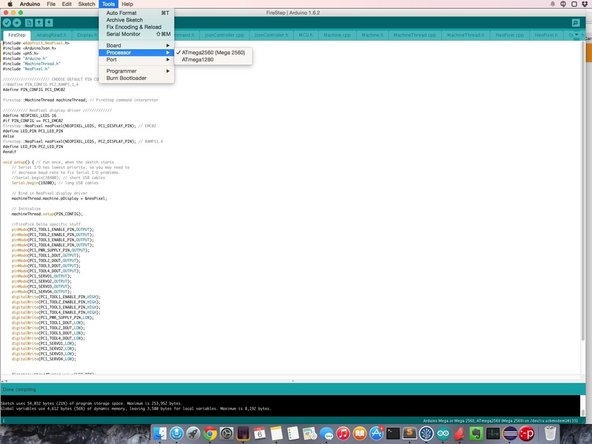Click the Arduino infinity icon in dock
The width and height of the screenshot is (592, 444).
pyautogui.click(x=443, y=433)
